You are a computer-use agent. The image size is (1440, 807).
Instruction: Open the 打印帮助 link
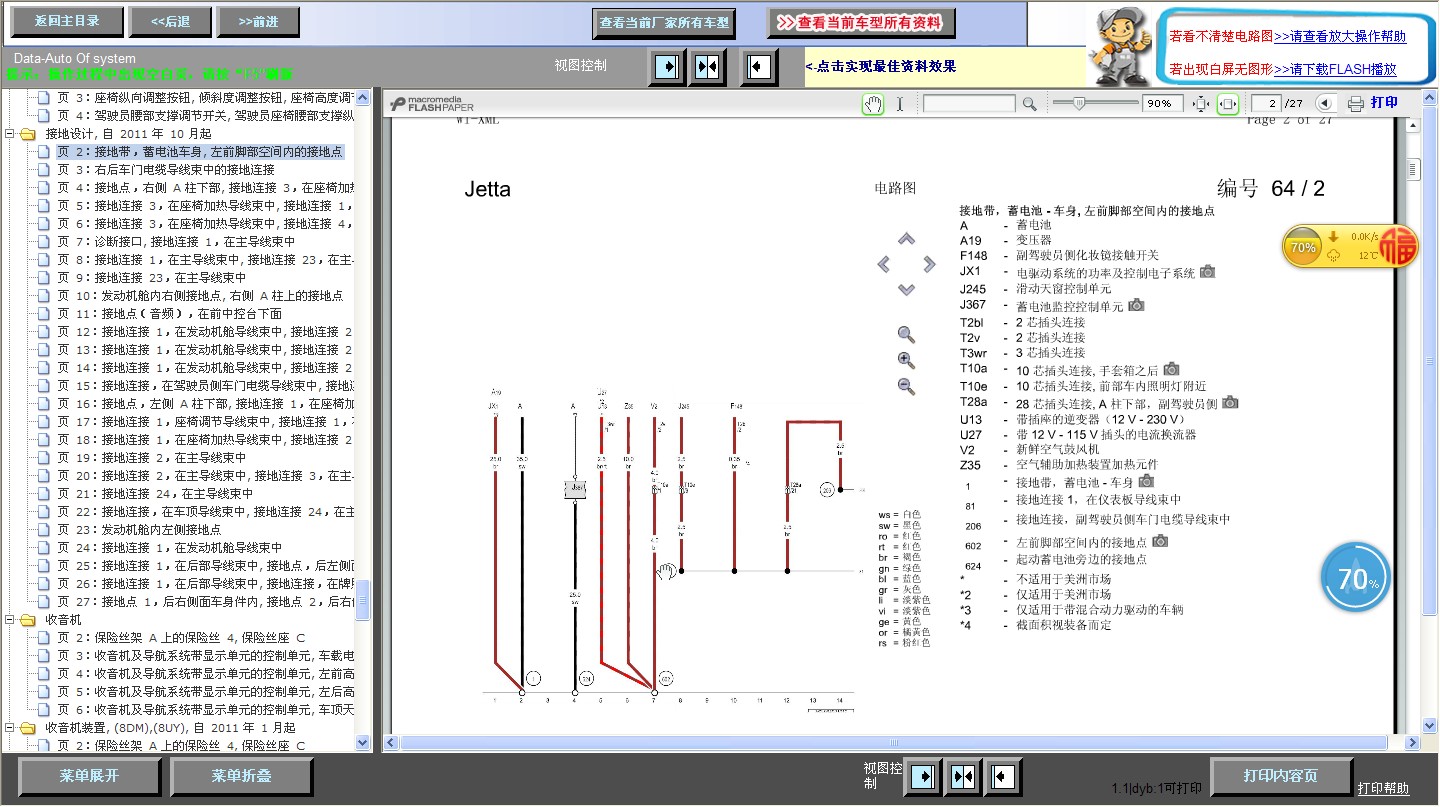1383,789
